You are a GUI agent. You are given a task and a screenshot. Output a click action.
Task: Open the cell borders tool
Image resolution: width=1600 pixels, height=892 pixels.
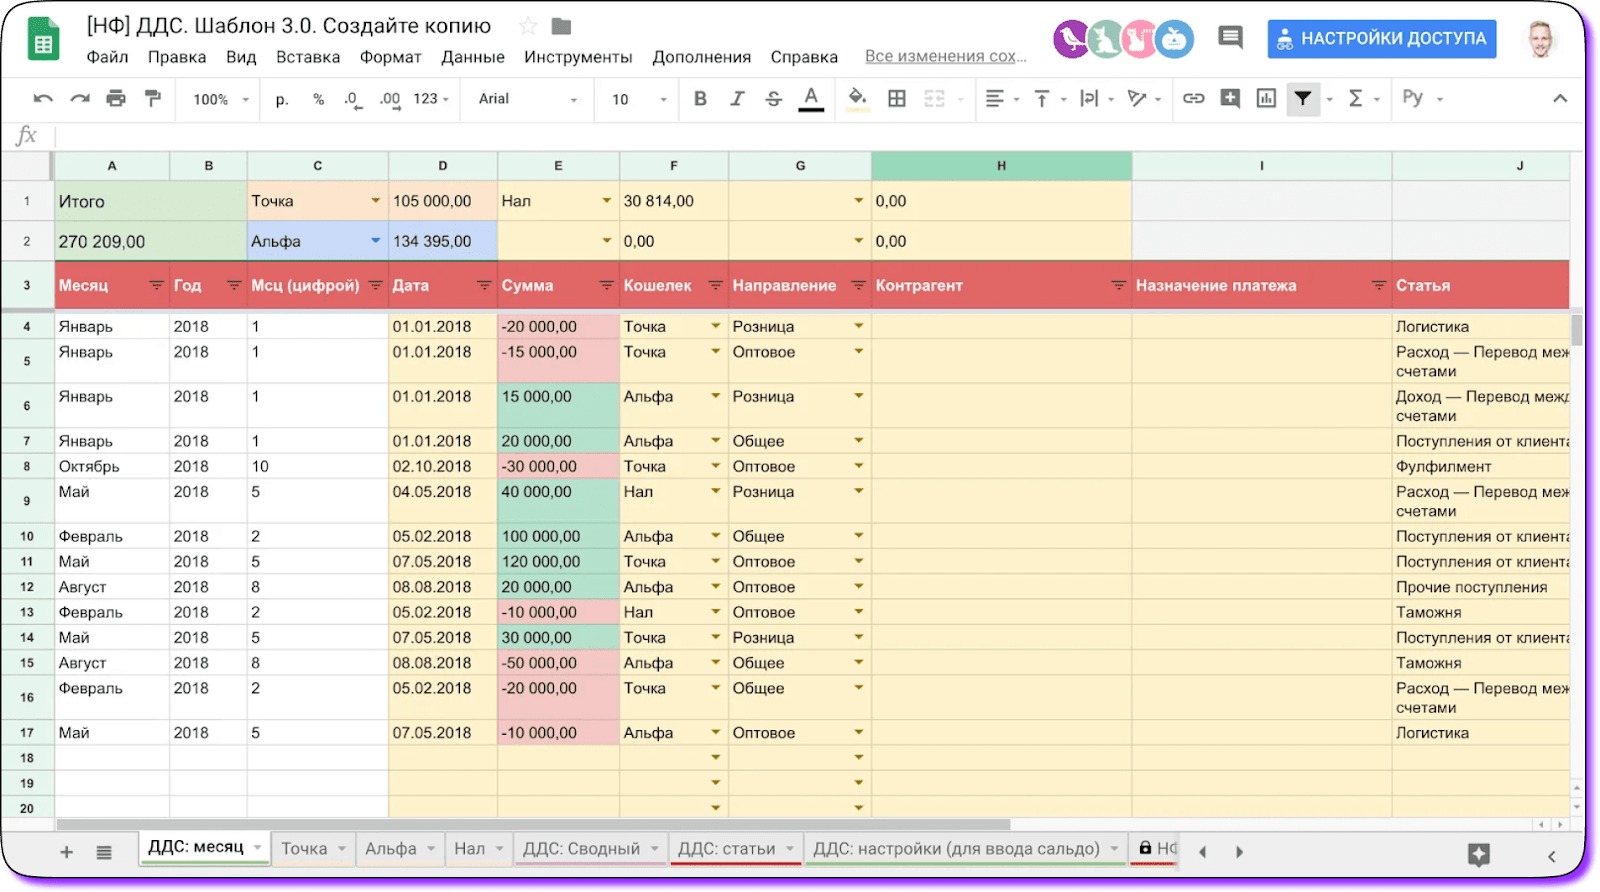(x=897, y=98)
